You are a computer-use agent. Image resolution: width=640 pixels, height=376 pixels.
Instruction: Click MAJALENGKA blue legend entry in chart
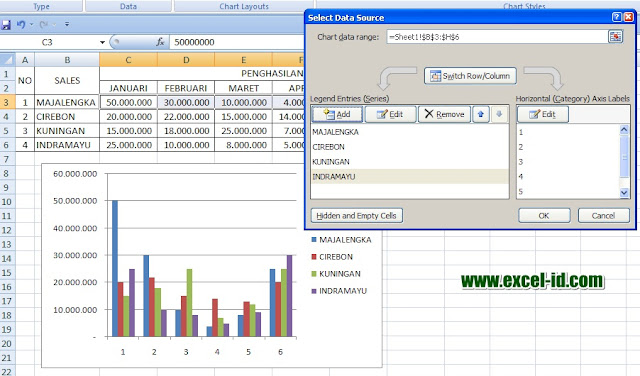tap(341, 240)
